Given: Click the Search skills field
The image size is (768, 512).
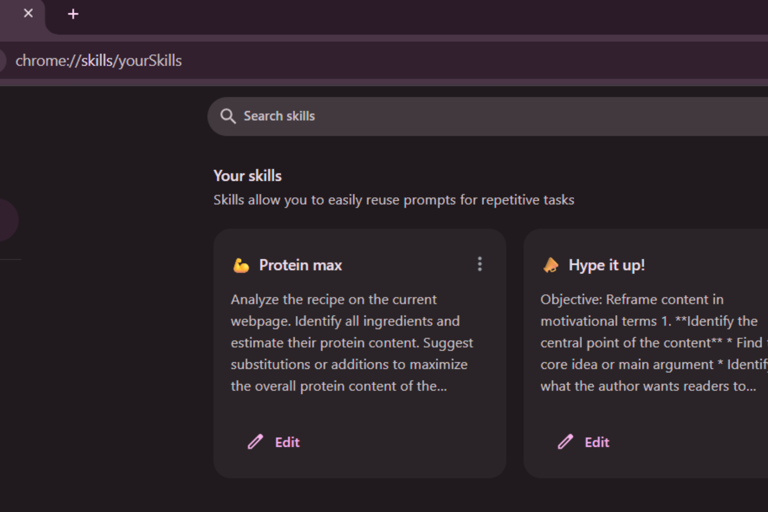Looking at the screenshot, I should click(x=487, y=116).
